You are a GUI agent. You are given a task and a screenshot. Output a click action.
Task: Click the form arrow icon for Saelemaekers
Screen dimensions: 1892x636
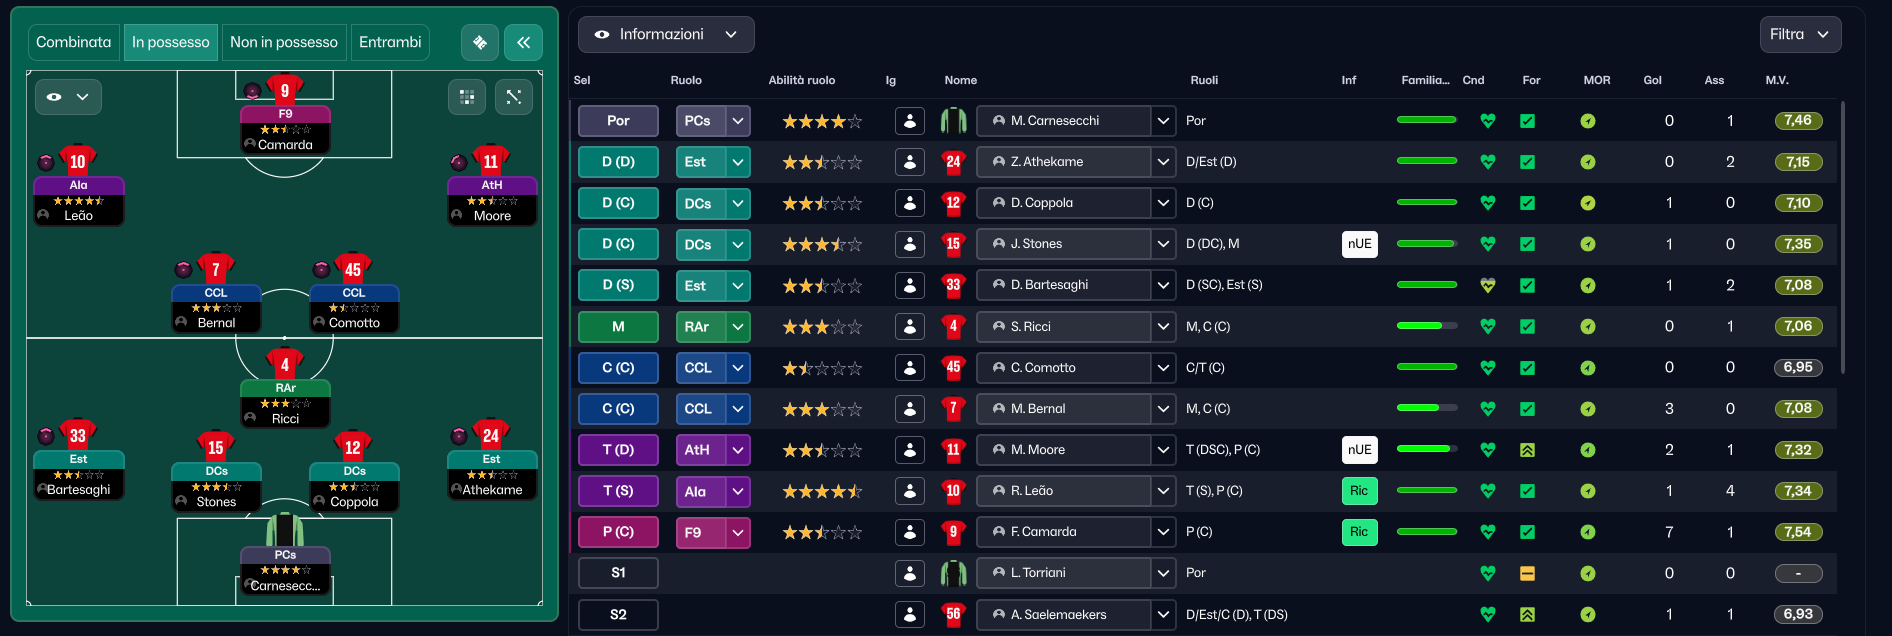point(1527,614)
